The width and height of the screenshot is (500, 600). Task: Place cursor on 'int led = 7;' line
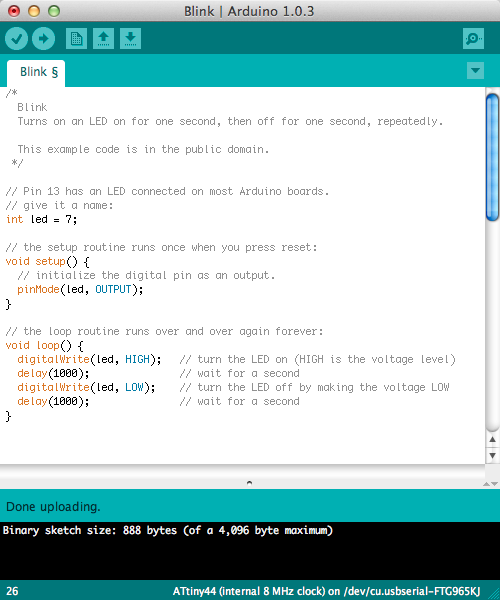41,220
